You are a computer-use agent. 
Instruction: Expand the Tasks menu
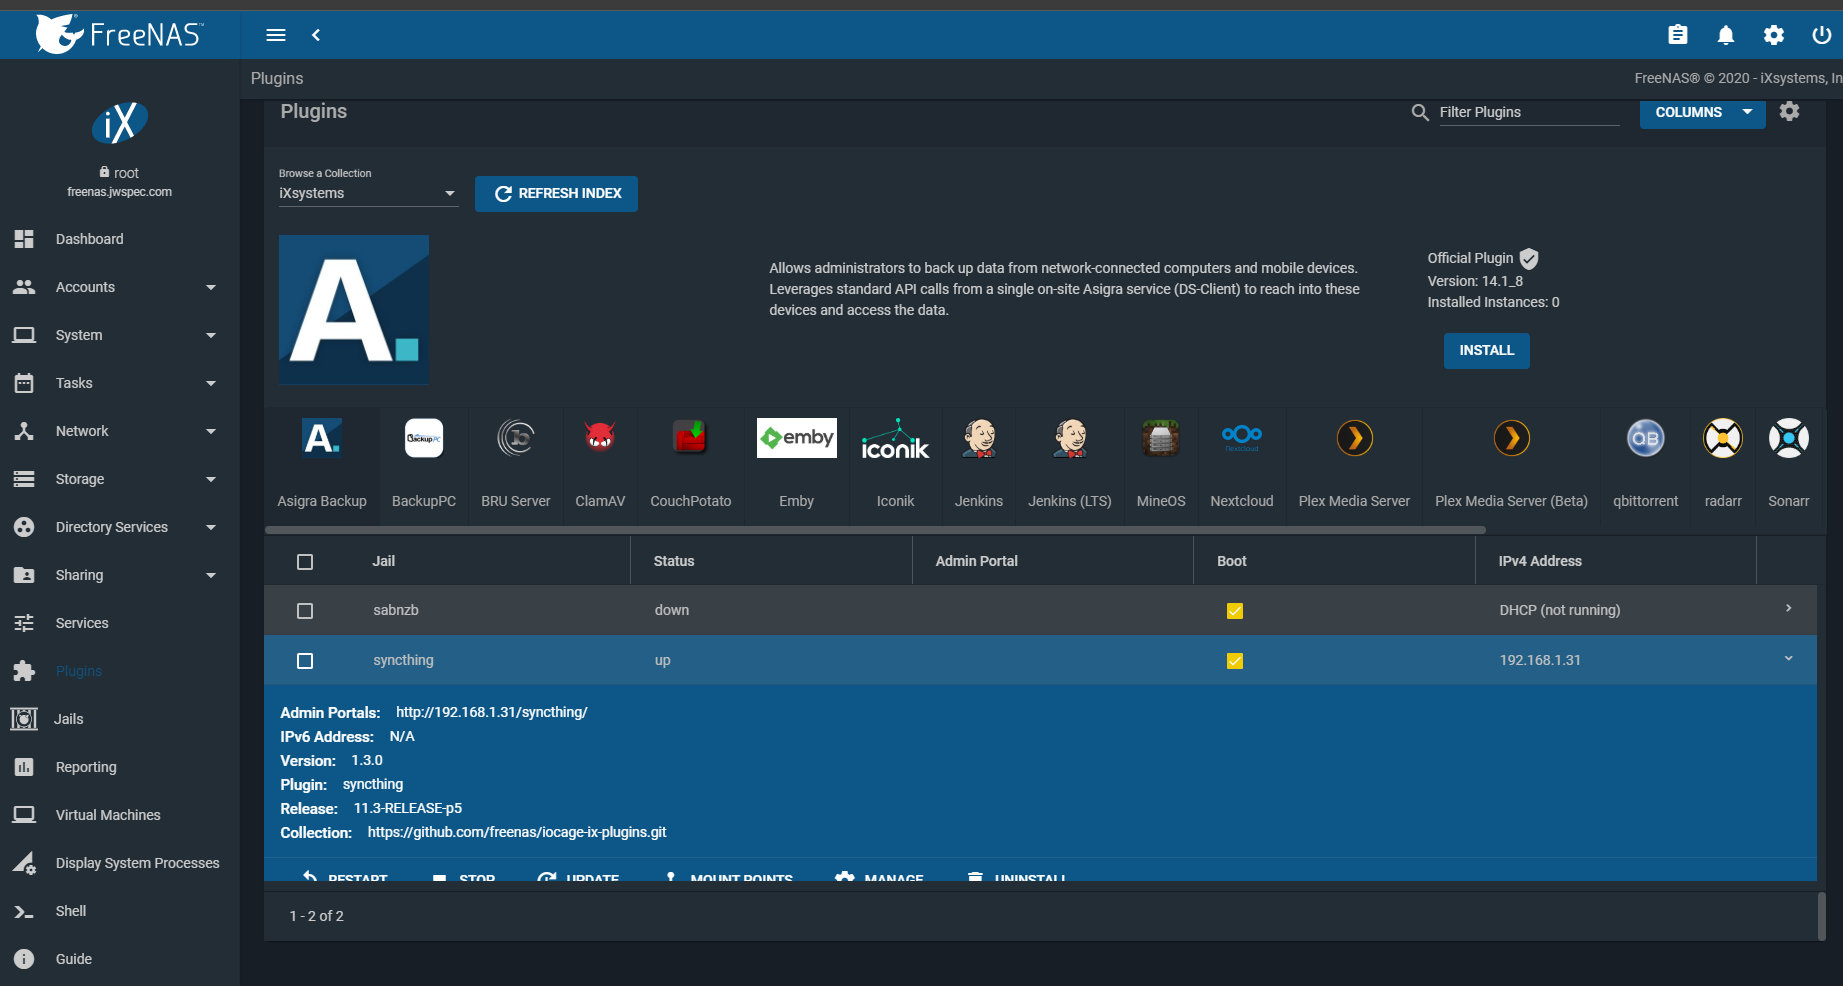pyautogui.click(x=120, y=383)
